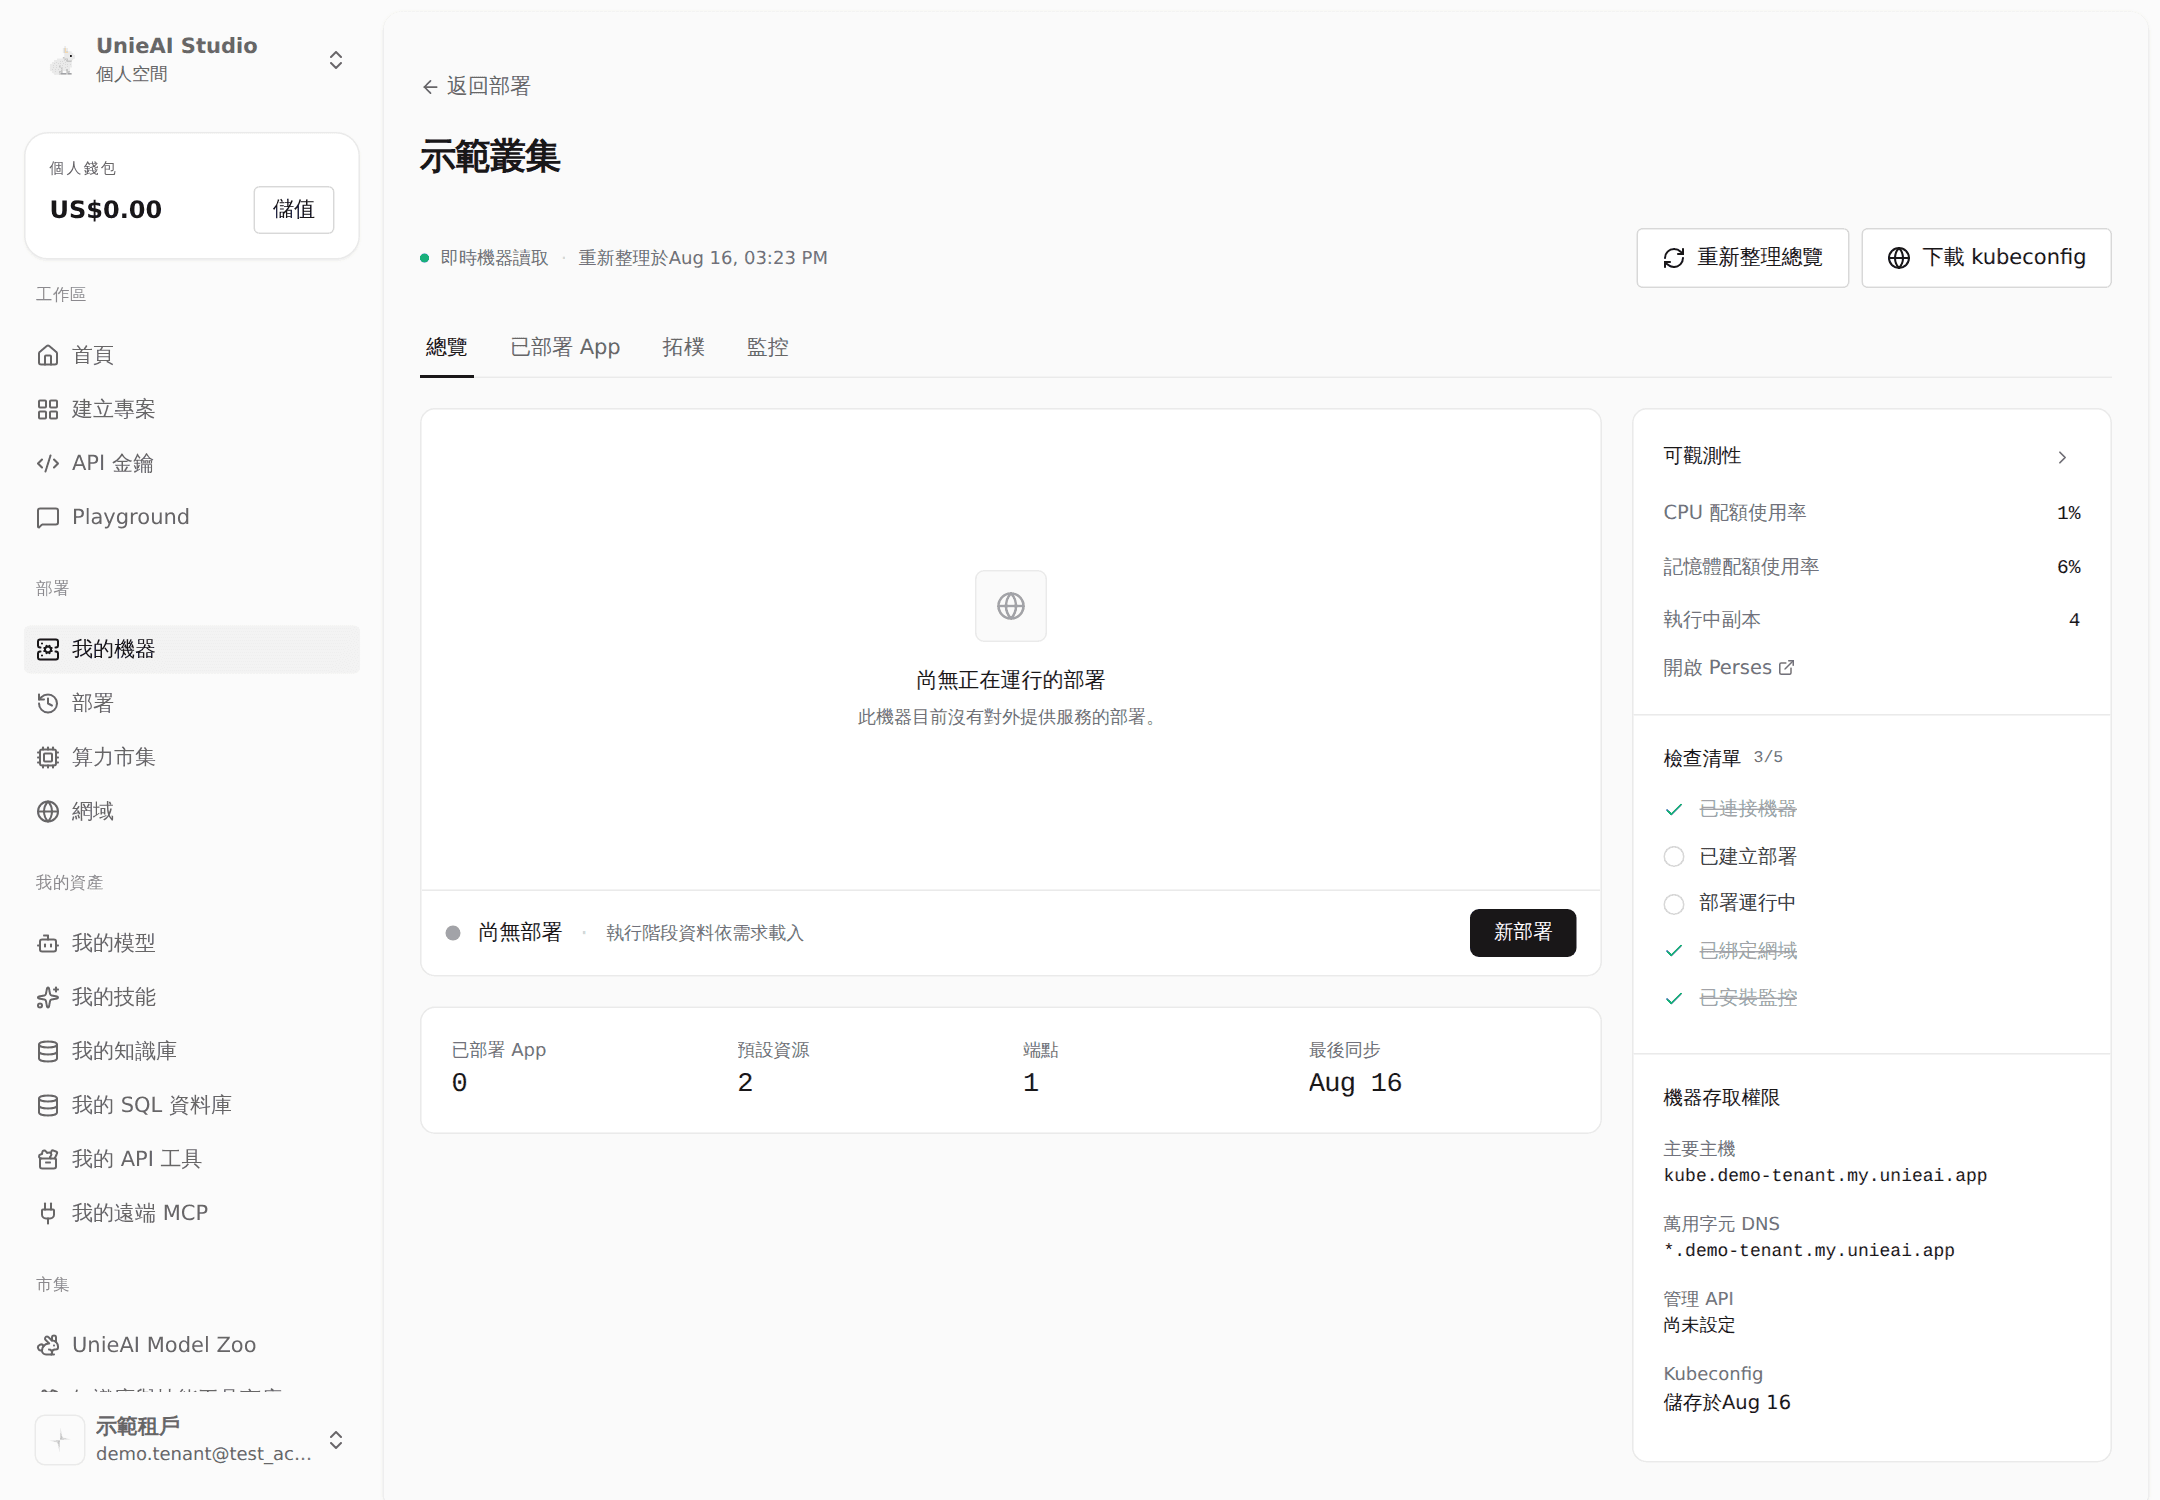Download kubeconfig button
2160x1500 pixels.
1987,258
